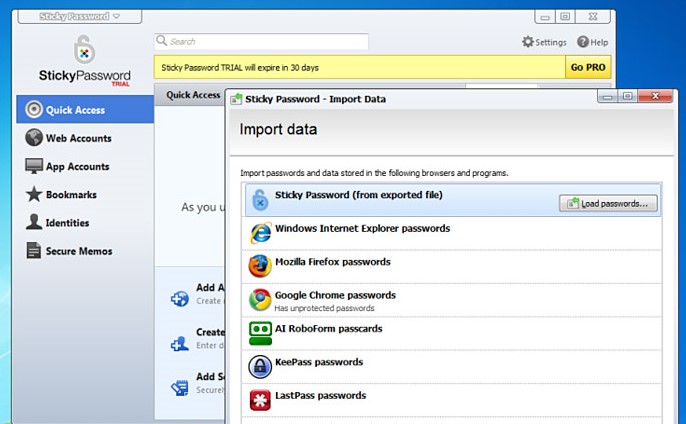This screenshot has width=686, height=424.
Task: Minimize the main Sticky Password window
Action: pos(545,17)
